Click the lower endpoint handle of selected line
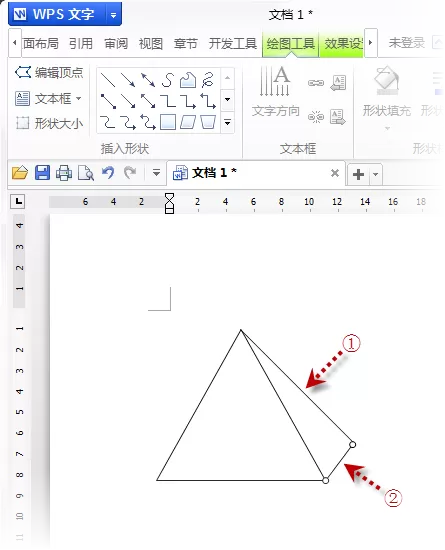The width and height of the screenshot is (445, 550). coord(325,480)
